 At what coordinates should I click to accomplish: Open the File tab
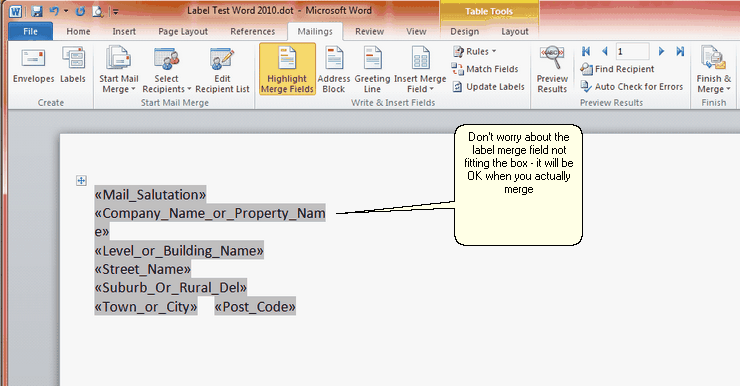(30, 31)
